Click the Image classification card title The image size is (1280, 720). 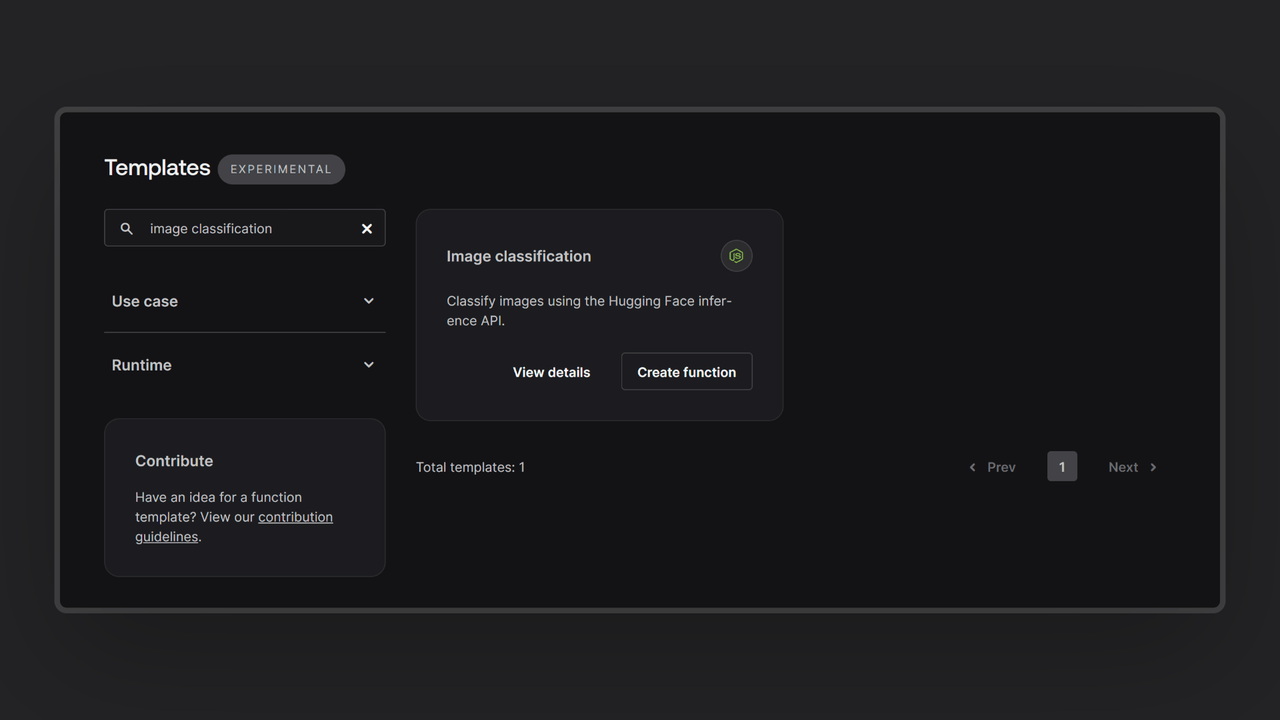click(x=518, y=256)
